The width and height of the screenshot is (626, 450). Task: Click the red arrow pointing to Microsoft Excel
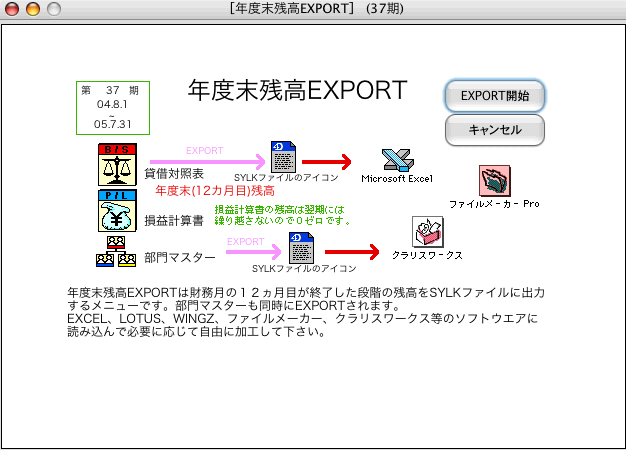point(326,161)
